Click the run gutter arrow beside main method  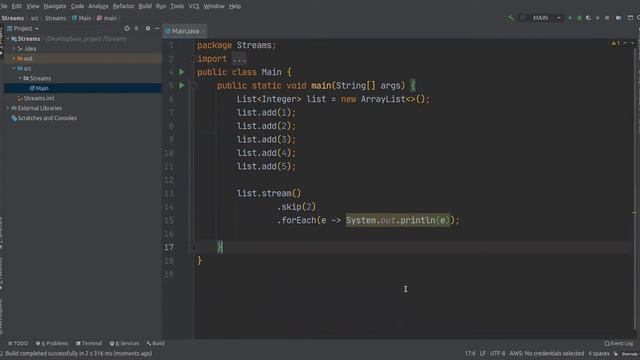[182, 86]
